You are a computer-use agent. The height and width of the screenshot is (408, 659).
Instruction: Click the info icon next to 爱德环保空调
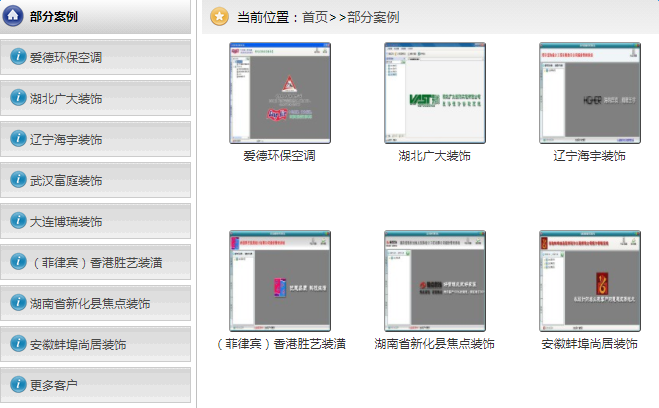point(17,58)
